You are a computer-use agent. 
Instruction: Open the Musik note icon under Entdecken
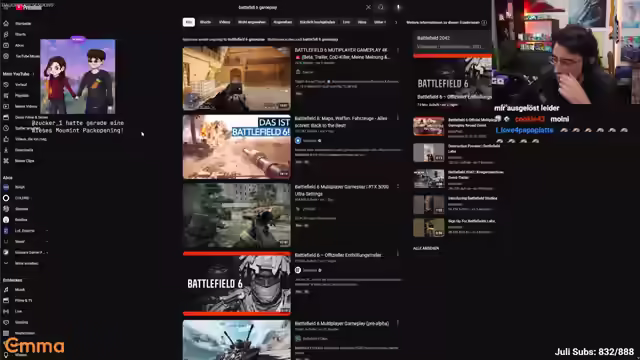tap(6, 289)
